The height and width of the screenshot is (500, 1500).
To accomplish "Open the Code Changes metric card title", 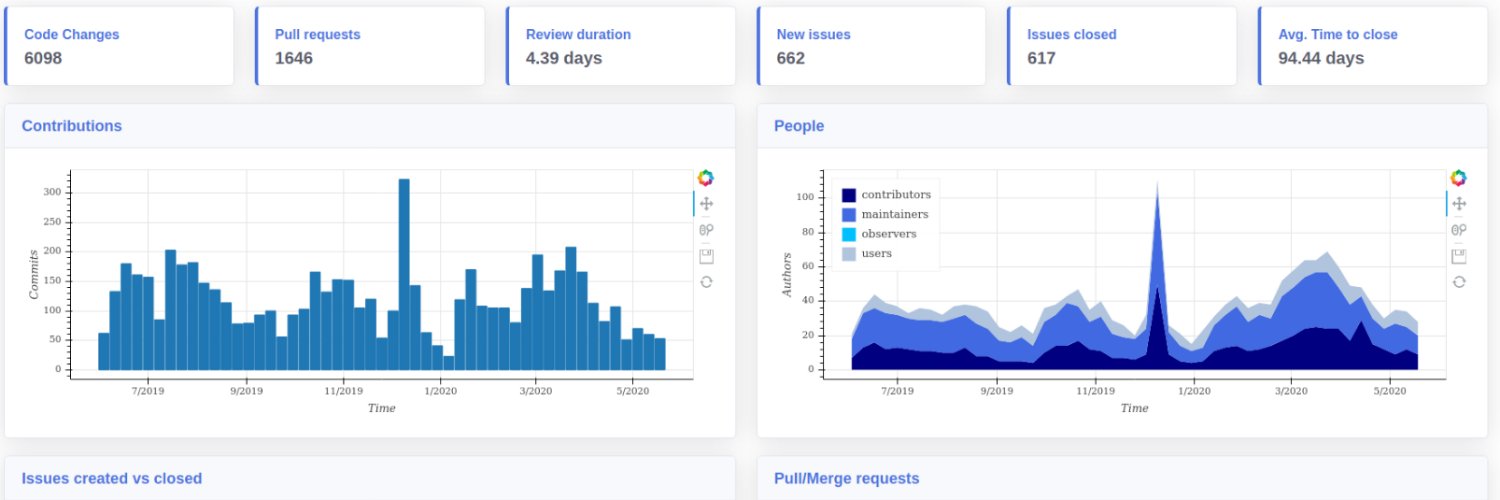I will (x=71, y=34).
